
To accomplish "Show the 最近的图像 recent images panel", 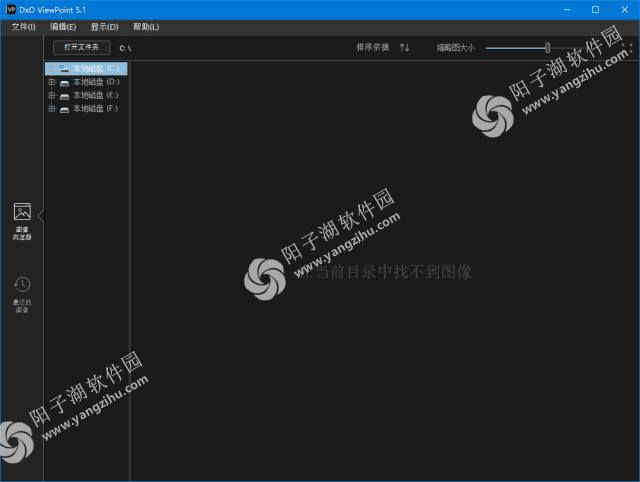I will pos(22,295).
